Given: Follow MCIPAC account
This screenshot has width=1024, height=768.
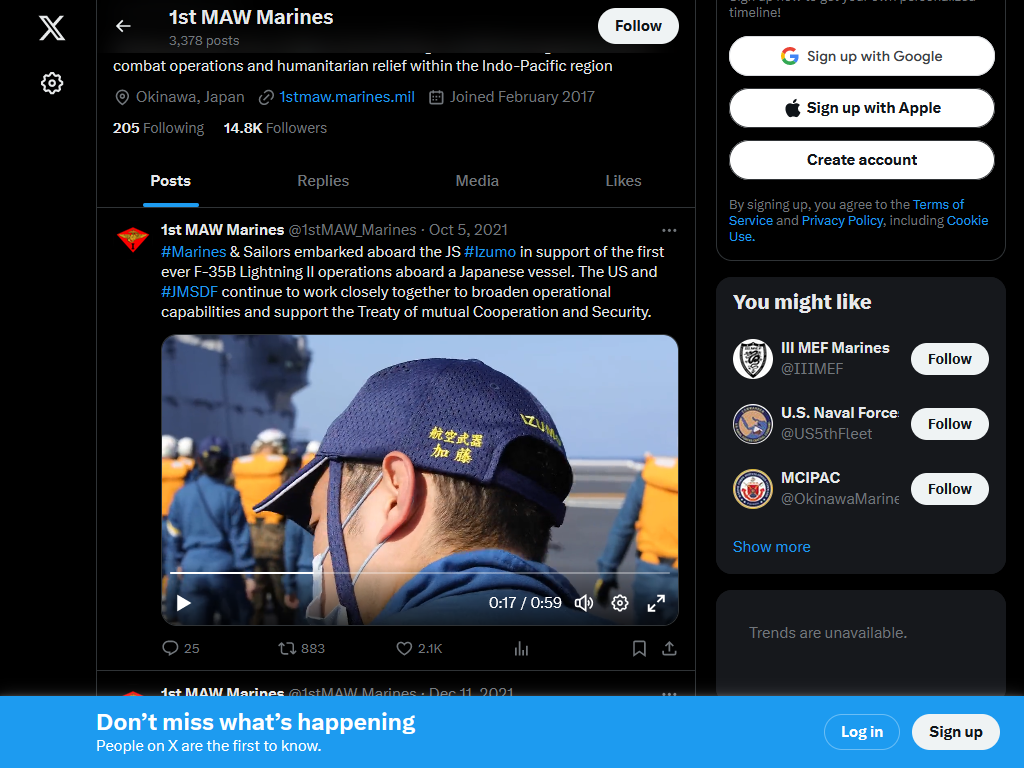Looking at the screenshot, I should pos(950,489).
